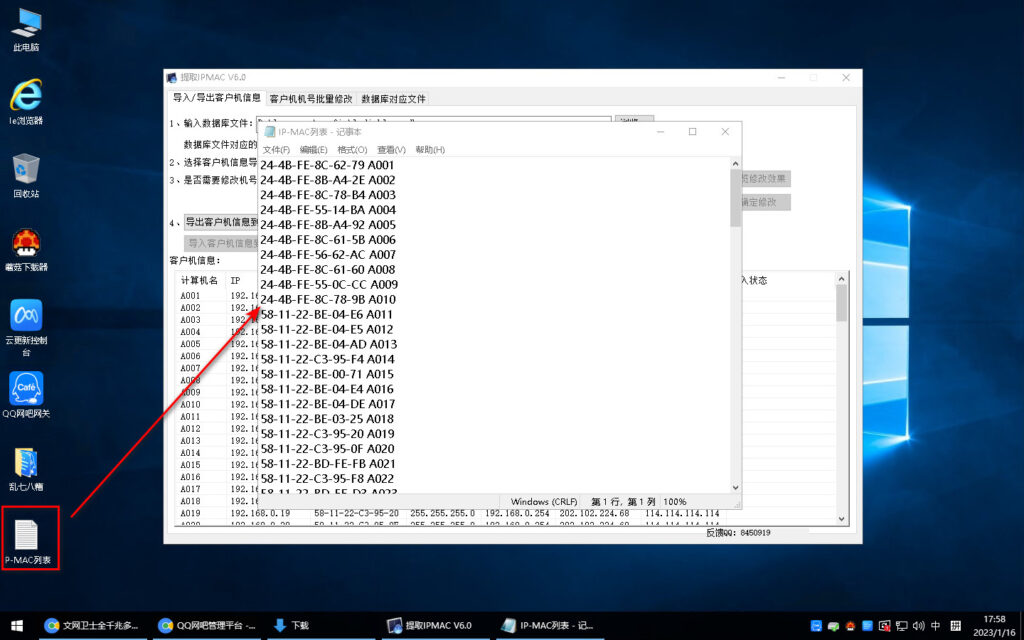Viewport: 1024px width, 640px height.
Task: Click the network icon in the tray
Action: [x=903, y=627]
